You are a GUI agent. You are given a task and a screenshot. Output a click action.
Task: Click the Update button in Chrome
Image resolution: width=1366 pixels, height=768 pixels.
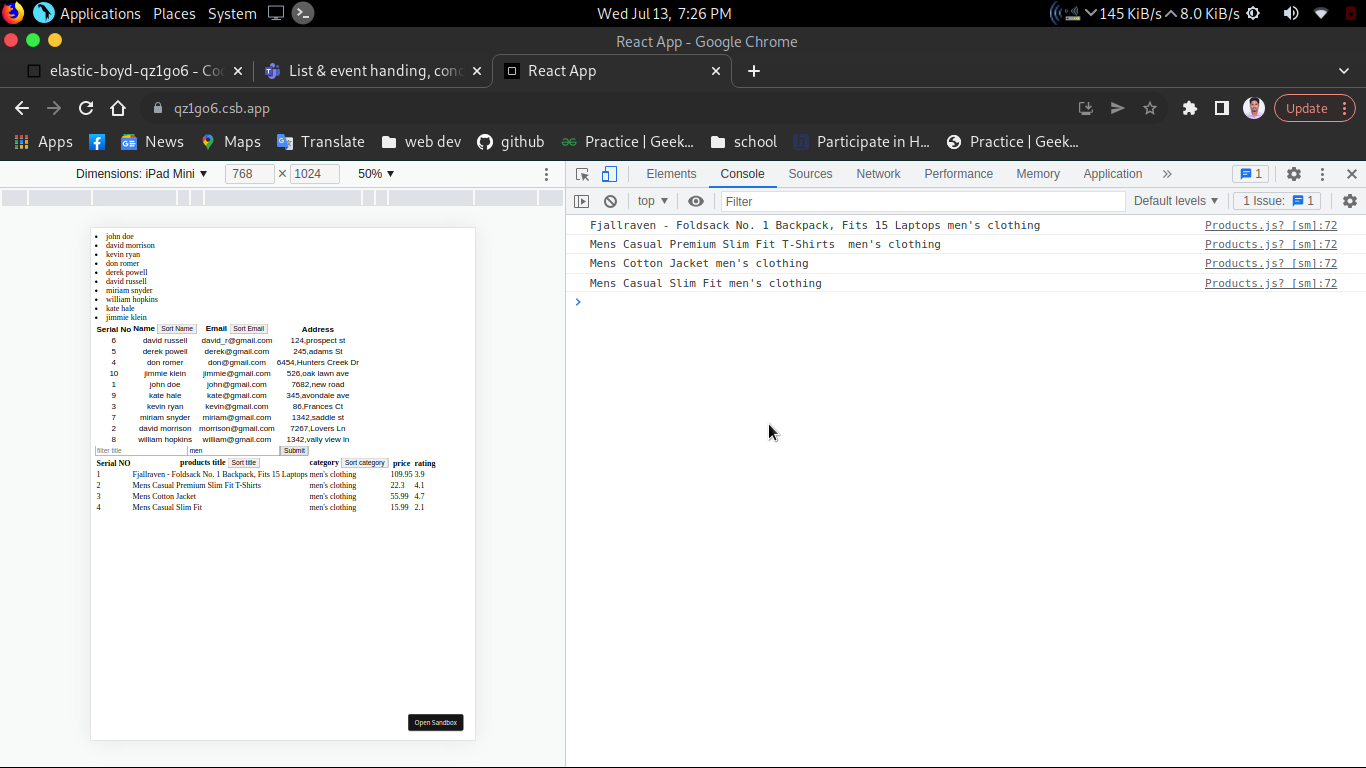pos(1315,108)
